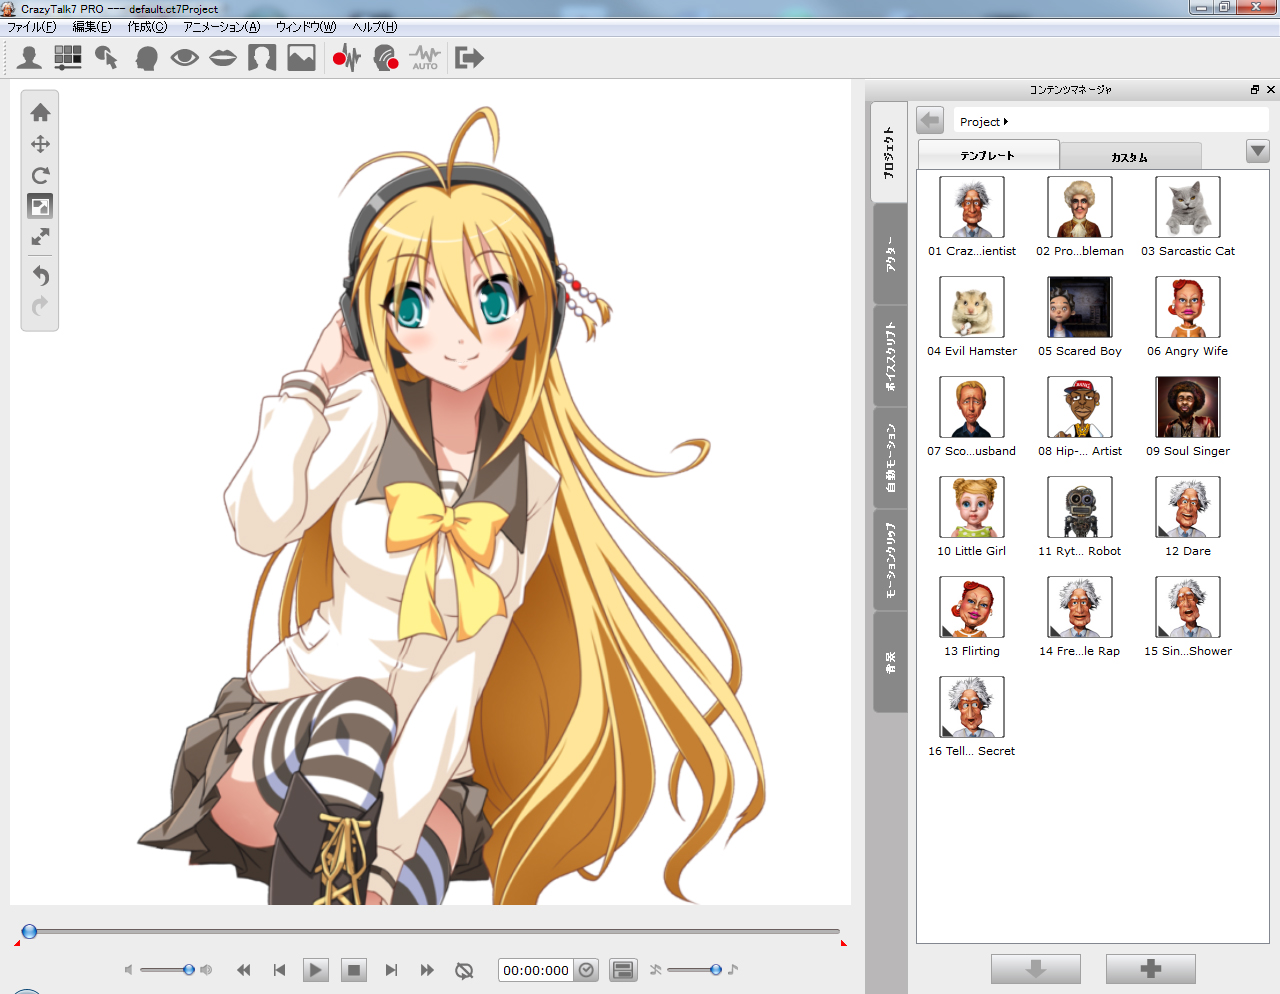Select the 09 Soul Singer thumbnail
This screenshot has height=994, width=1280.
tap(1188, 407)
